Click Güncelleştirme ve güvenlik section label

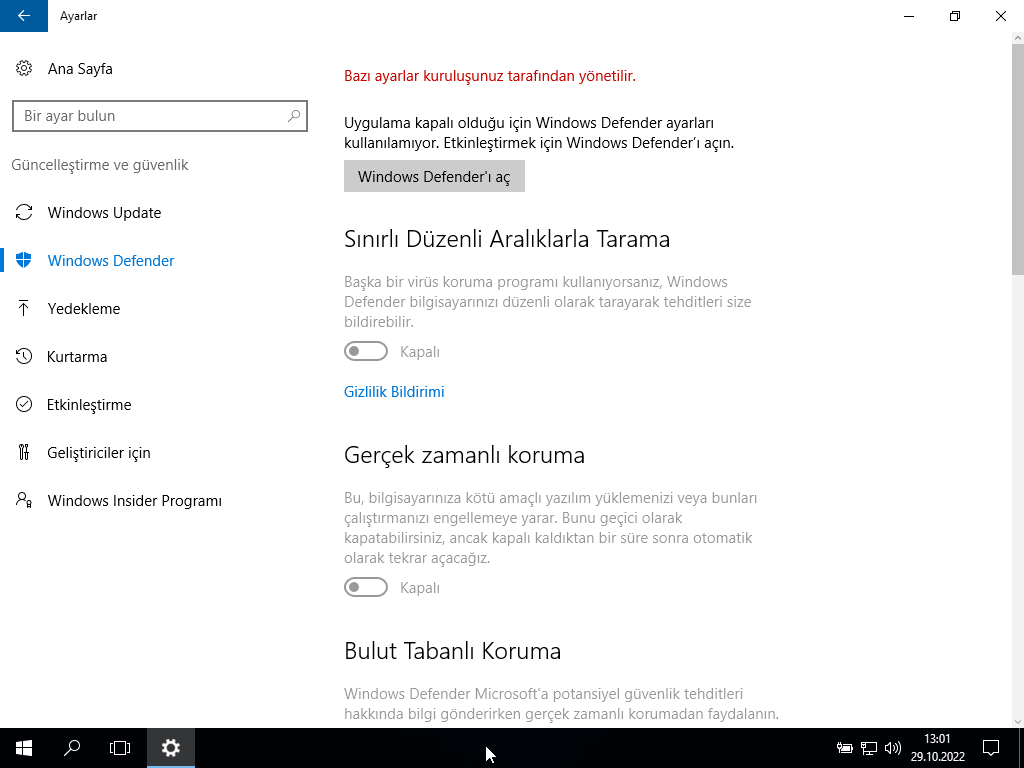[100, 165]
